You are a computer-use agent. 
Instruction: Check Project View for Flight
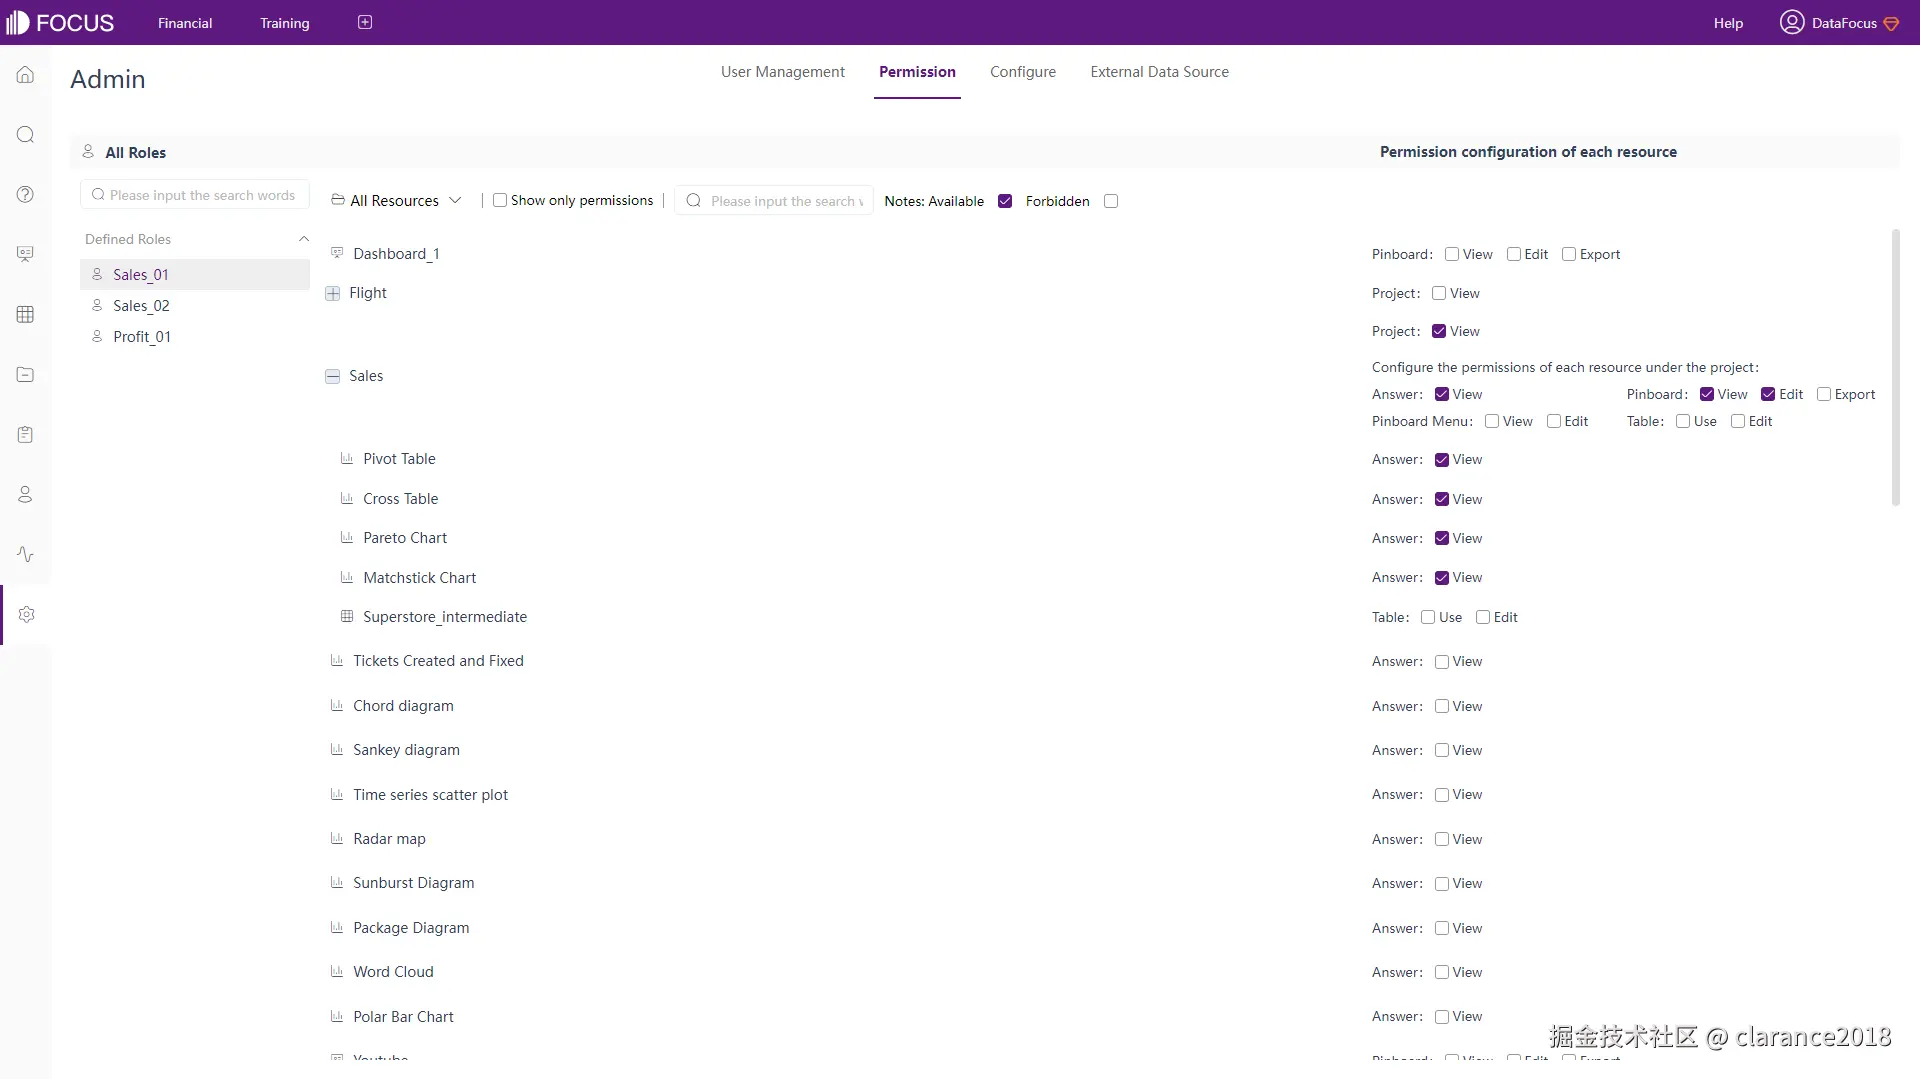point(1439,293)
